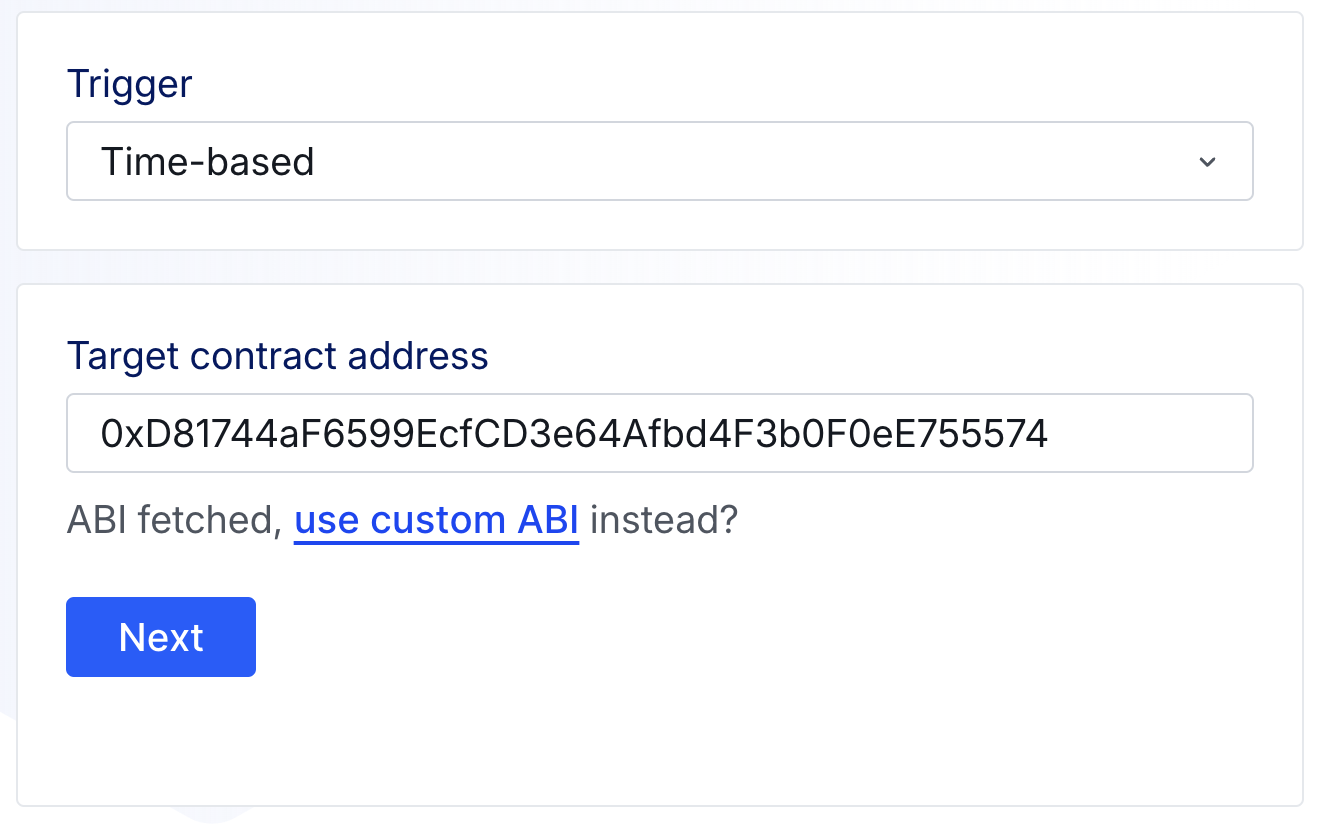Click the word instead after ABI link
Image resolution: width=1328 pixels, height=826 pixels.
pos(662,520)
